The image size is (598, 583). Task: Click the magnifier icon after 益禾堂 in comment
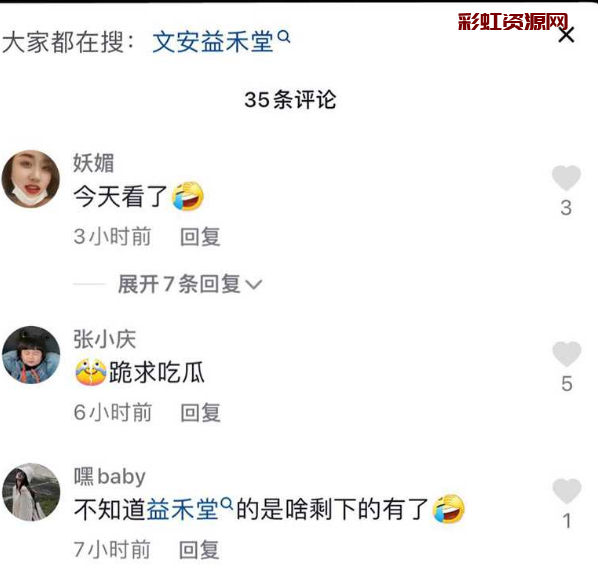point(227,504)
